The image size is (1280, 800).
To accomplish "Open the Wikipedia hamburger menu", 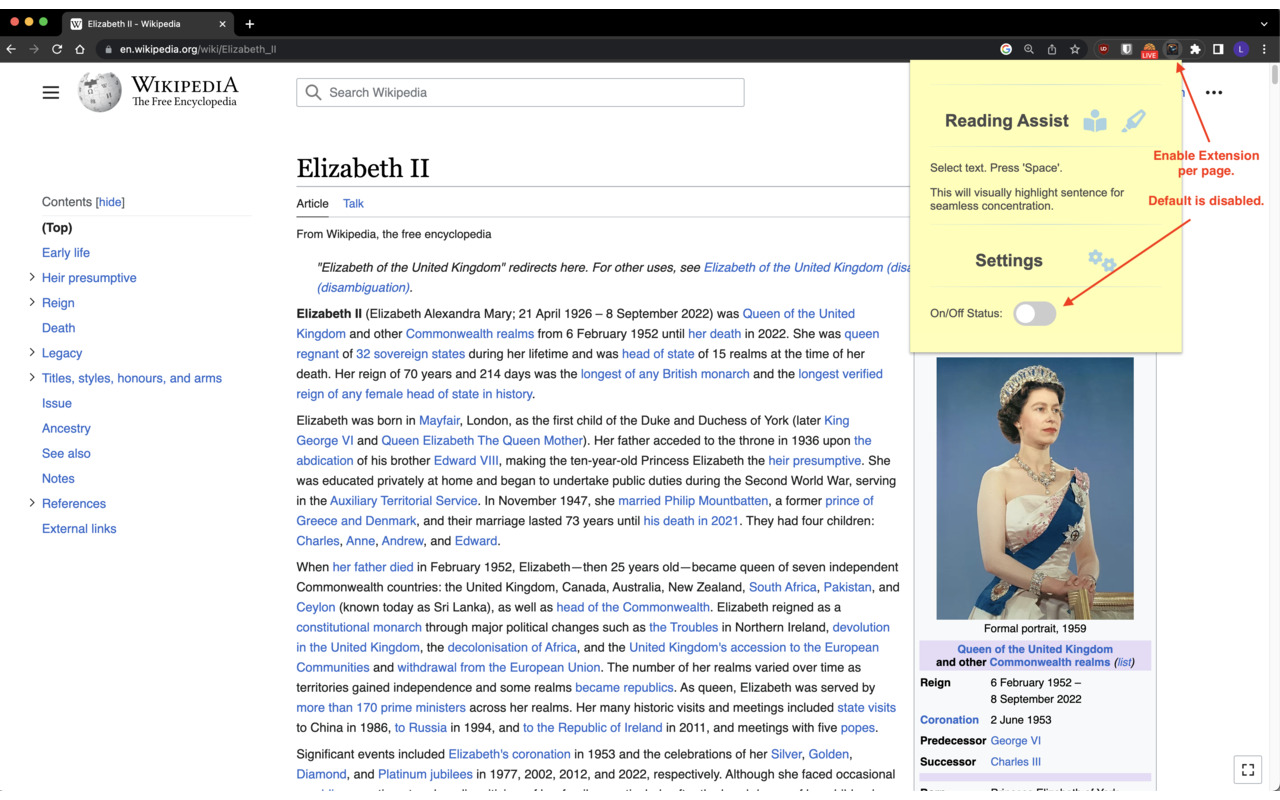I will click(x=50, y=92).
